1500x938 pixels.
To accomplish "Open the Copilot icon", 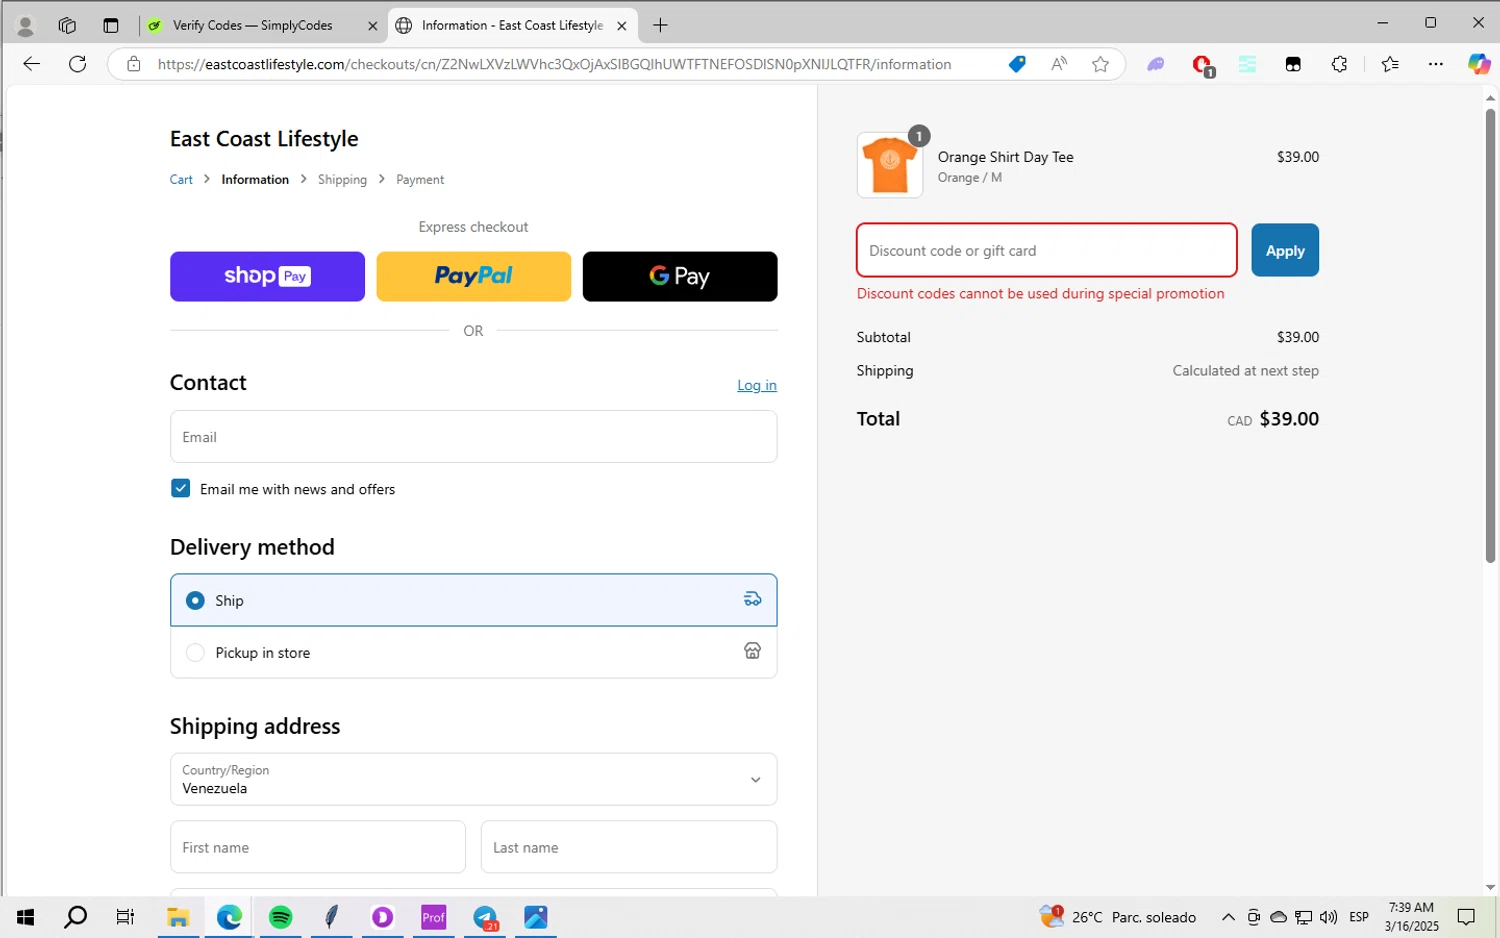I will click(x=1479, y=64).
